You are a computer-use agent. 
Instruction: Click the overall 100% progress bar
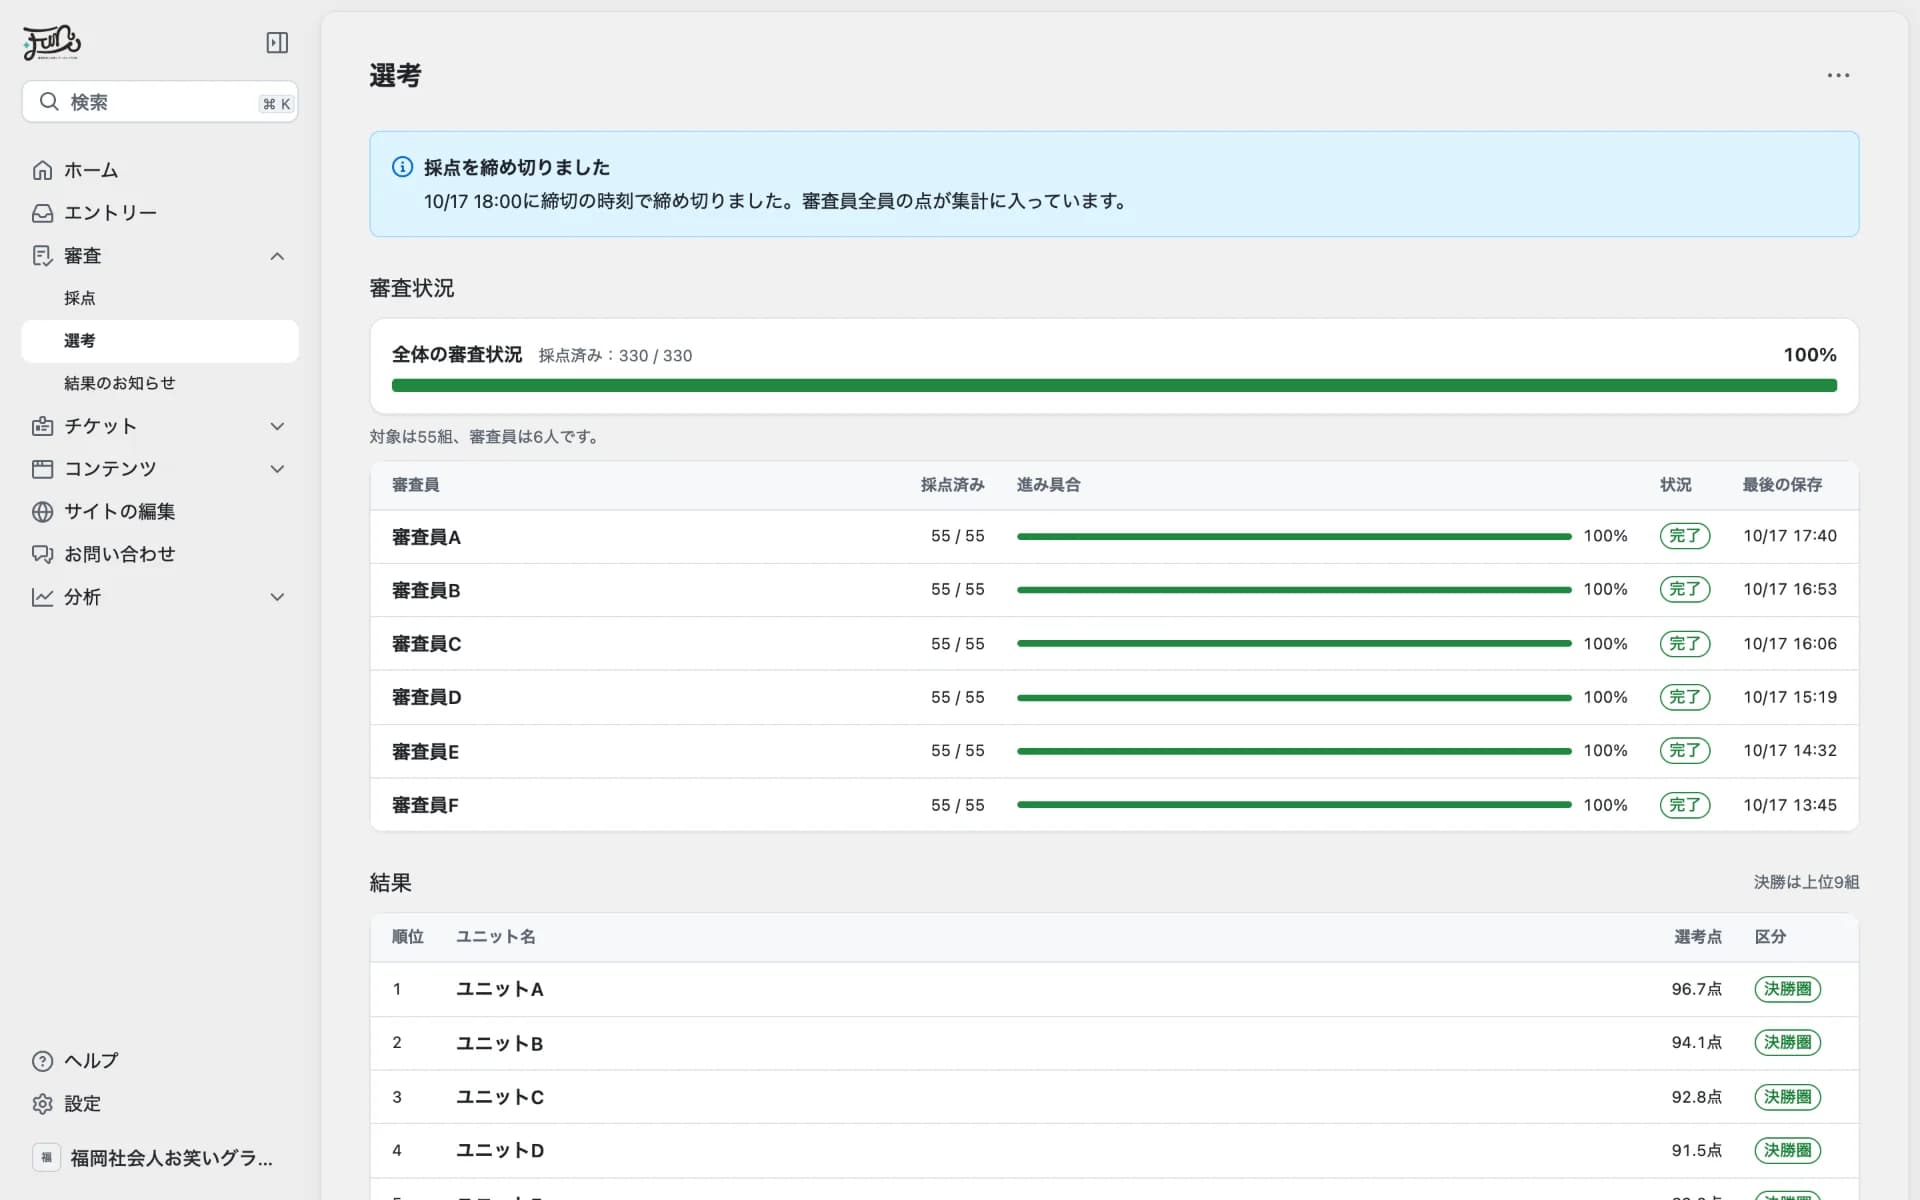(1114, 385)
